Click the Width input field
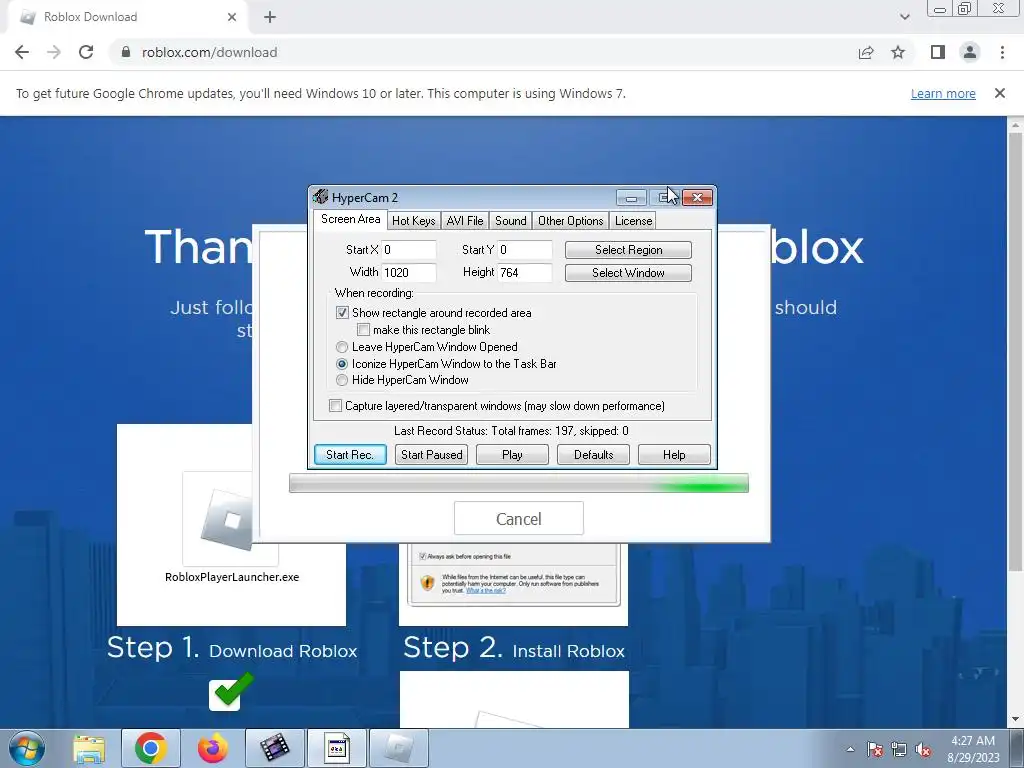 [409, 272]
